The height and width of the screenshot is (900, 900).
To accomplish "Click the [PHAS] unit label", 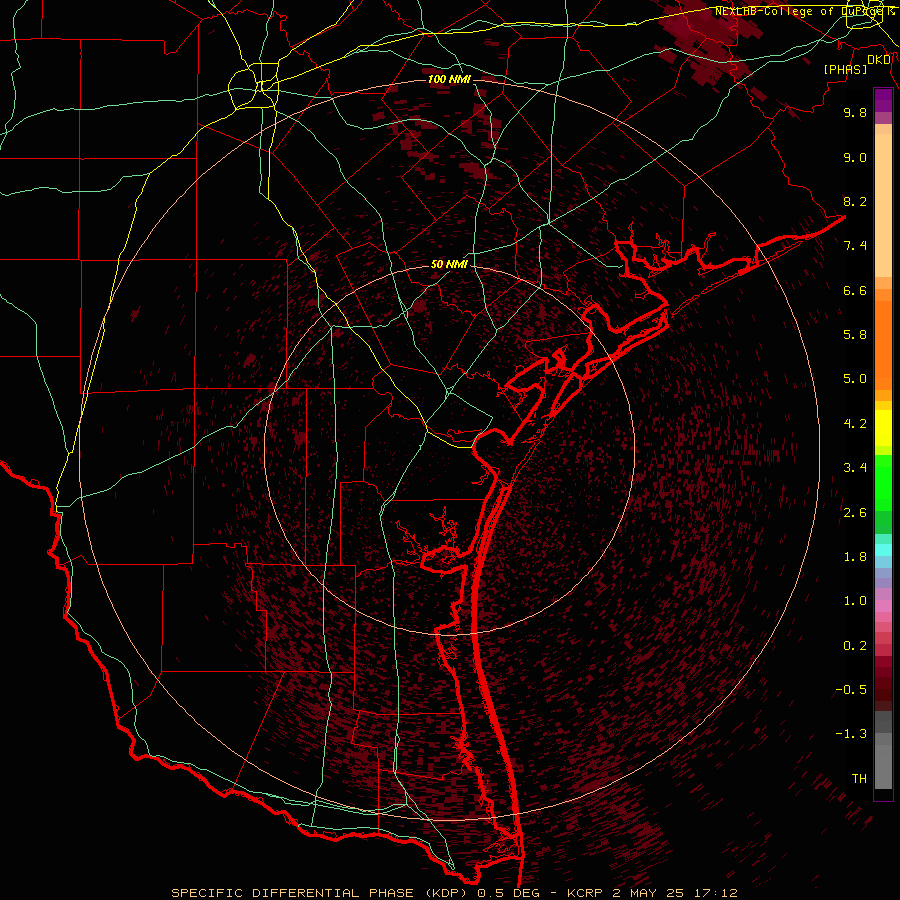I will [x=845, y=69].
